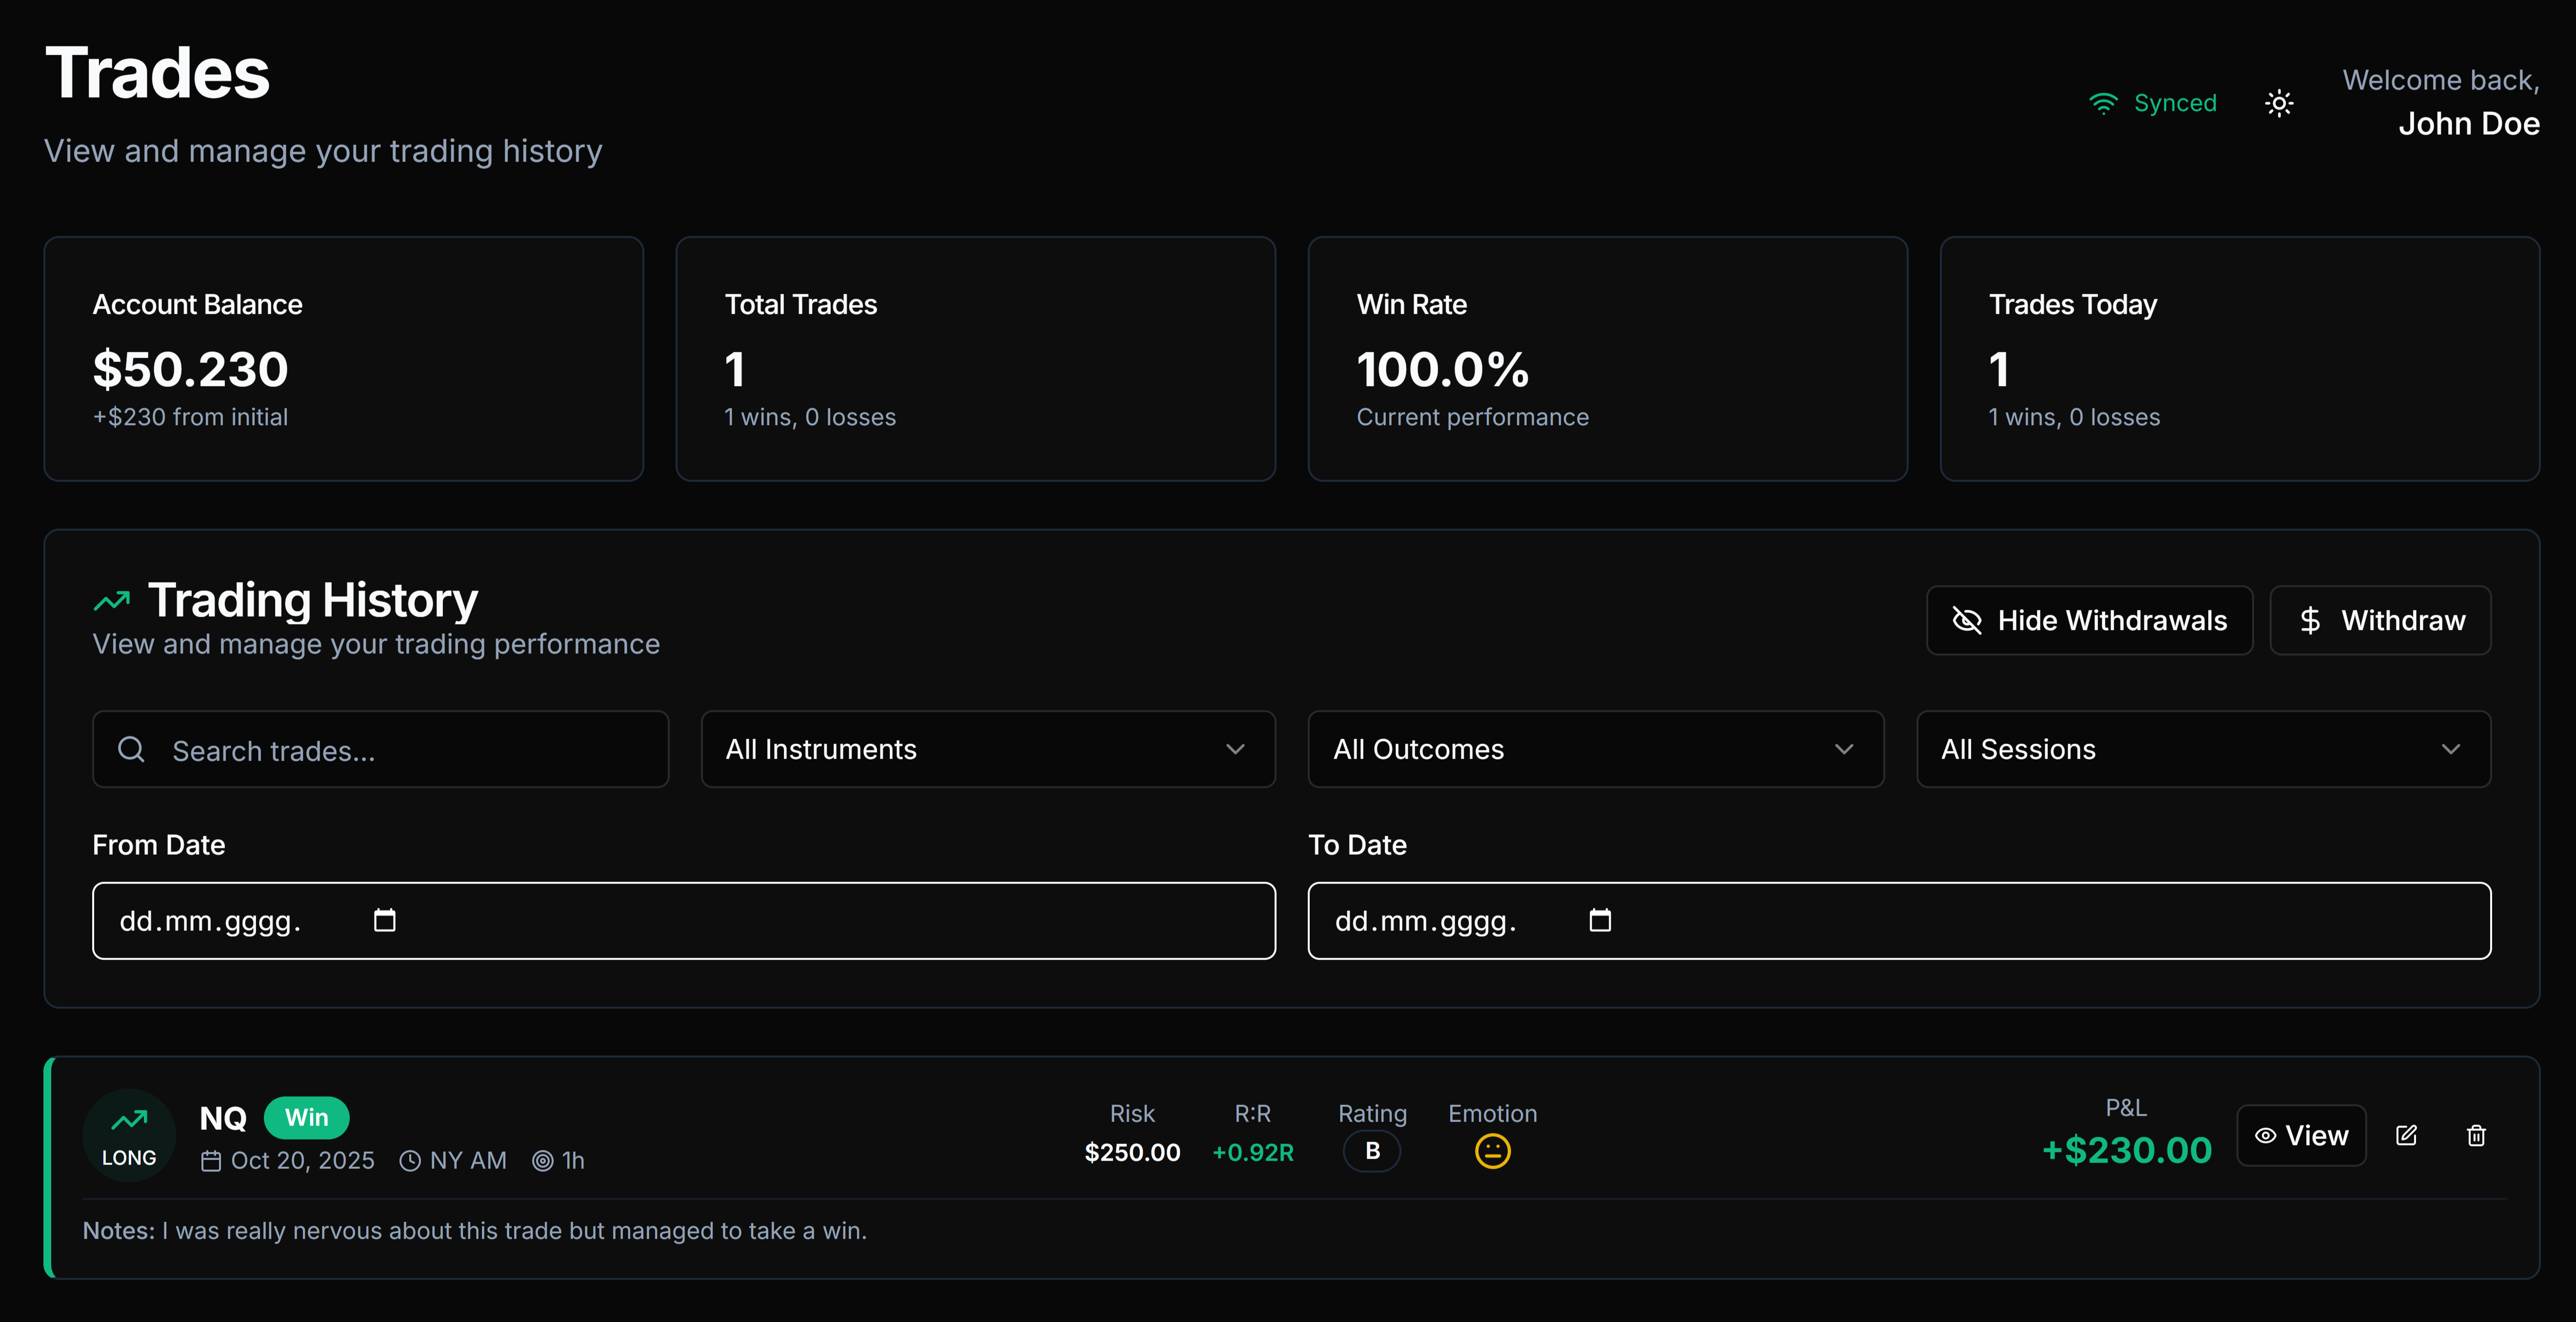The height and width of the screenshot is (1322, 2576).
Task: Click the 100.0% win rate value
Action: [x=1442, y=369]
